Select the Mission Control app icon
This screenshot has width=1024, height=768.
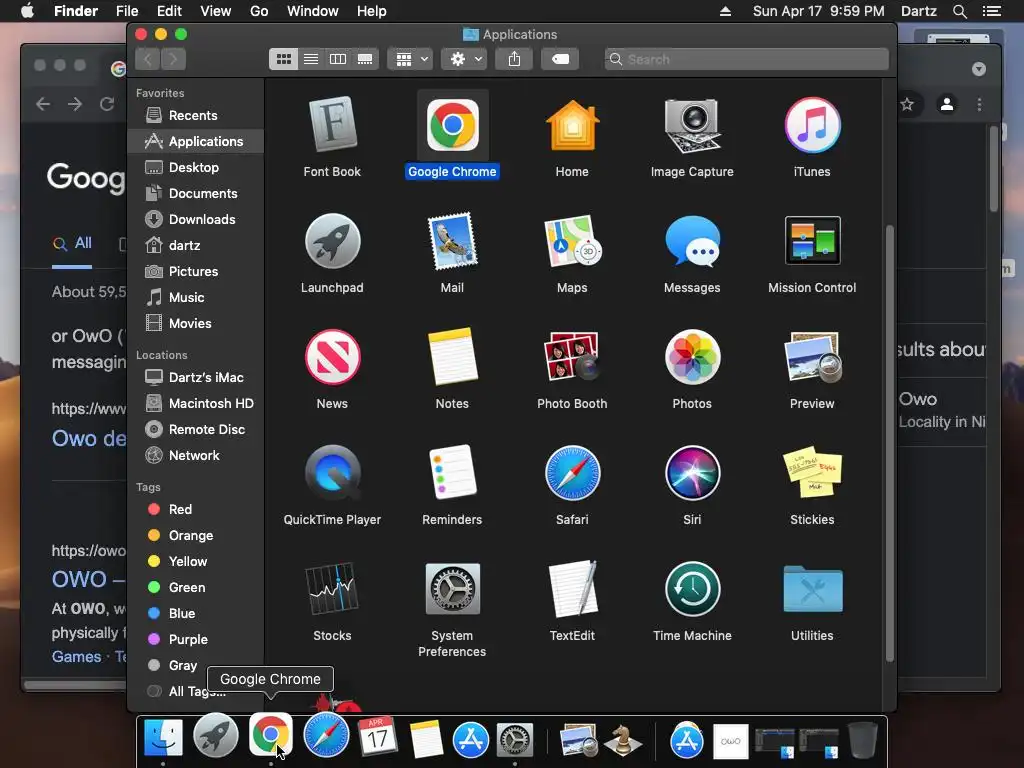(812, 240)
